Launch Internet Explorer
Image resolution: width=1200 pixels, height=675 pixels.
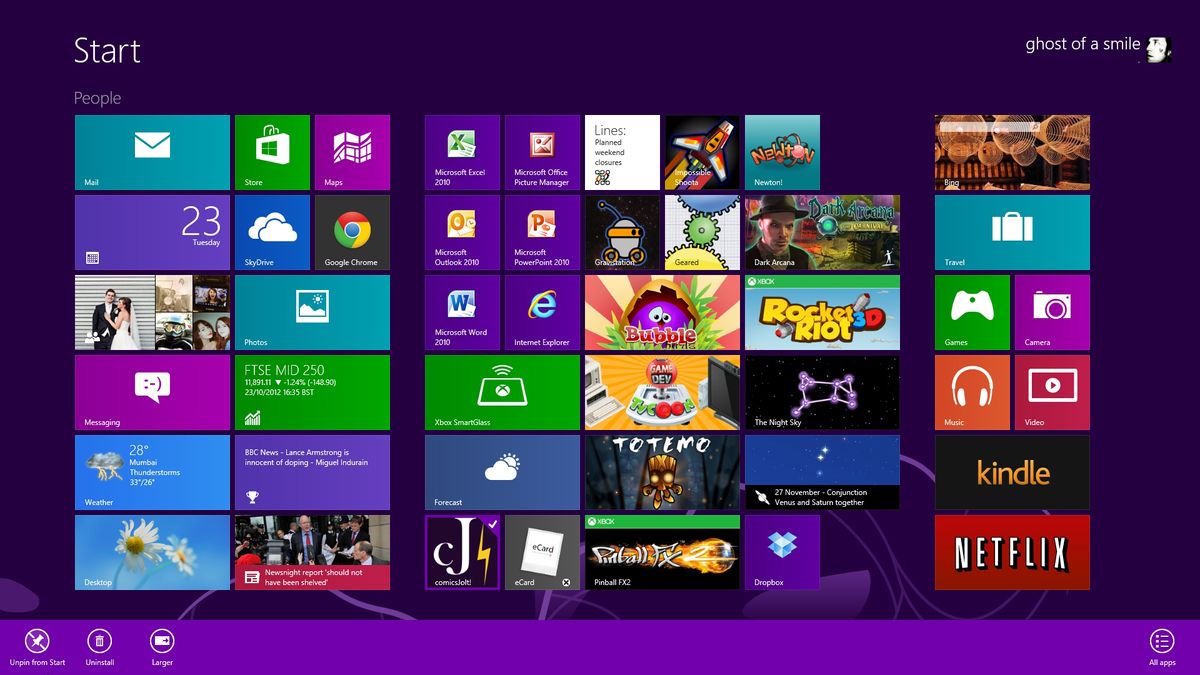[542, 312]
